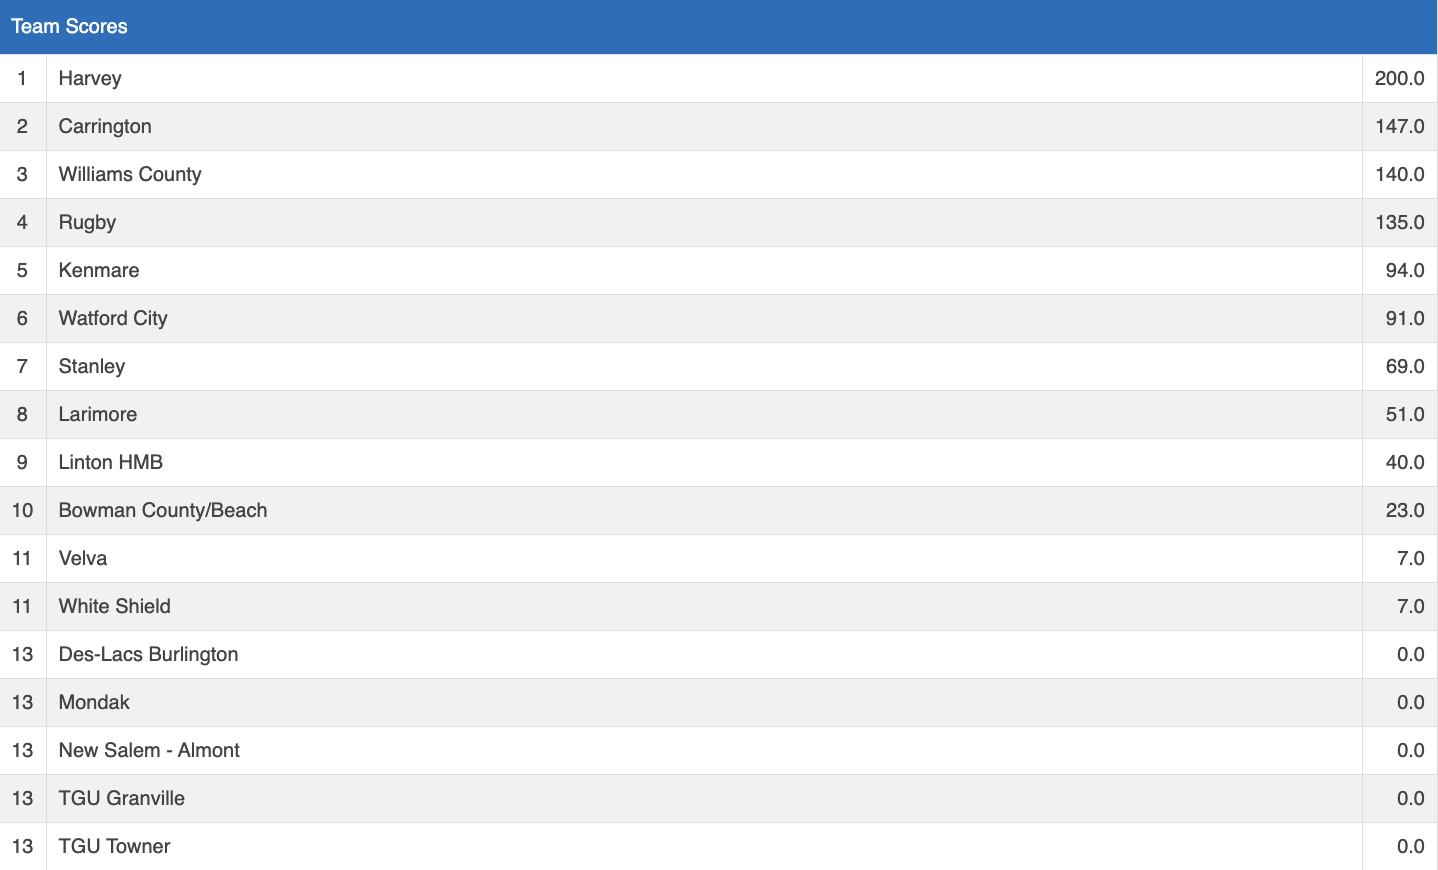Open the Carrington team row

pyautogui.click(x=105, y=126)
